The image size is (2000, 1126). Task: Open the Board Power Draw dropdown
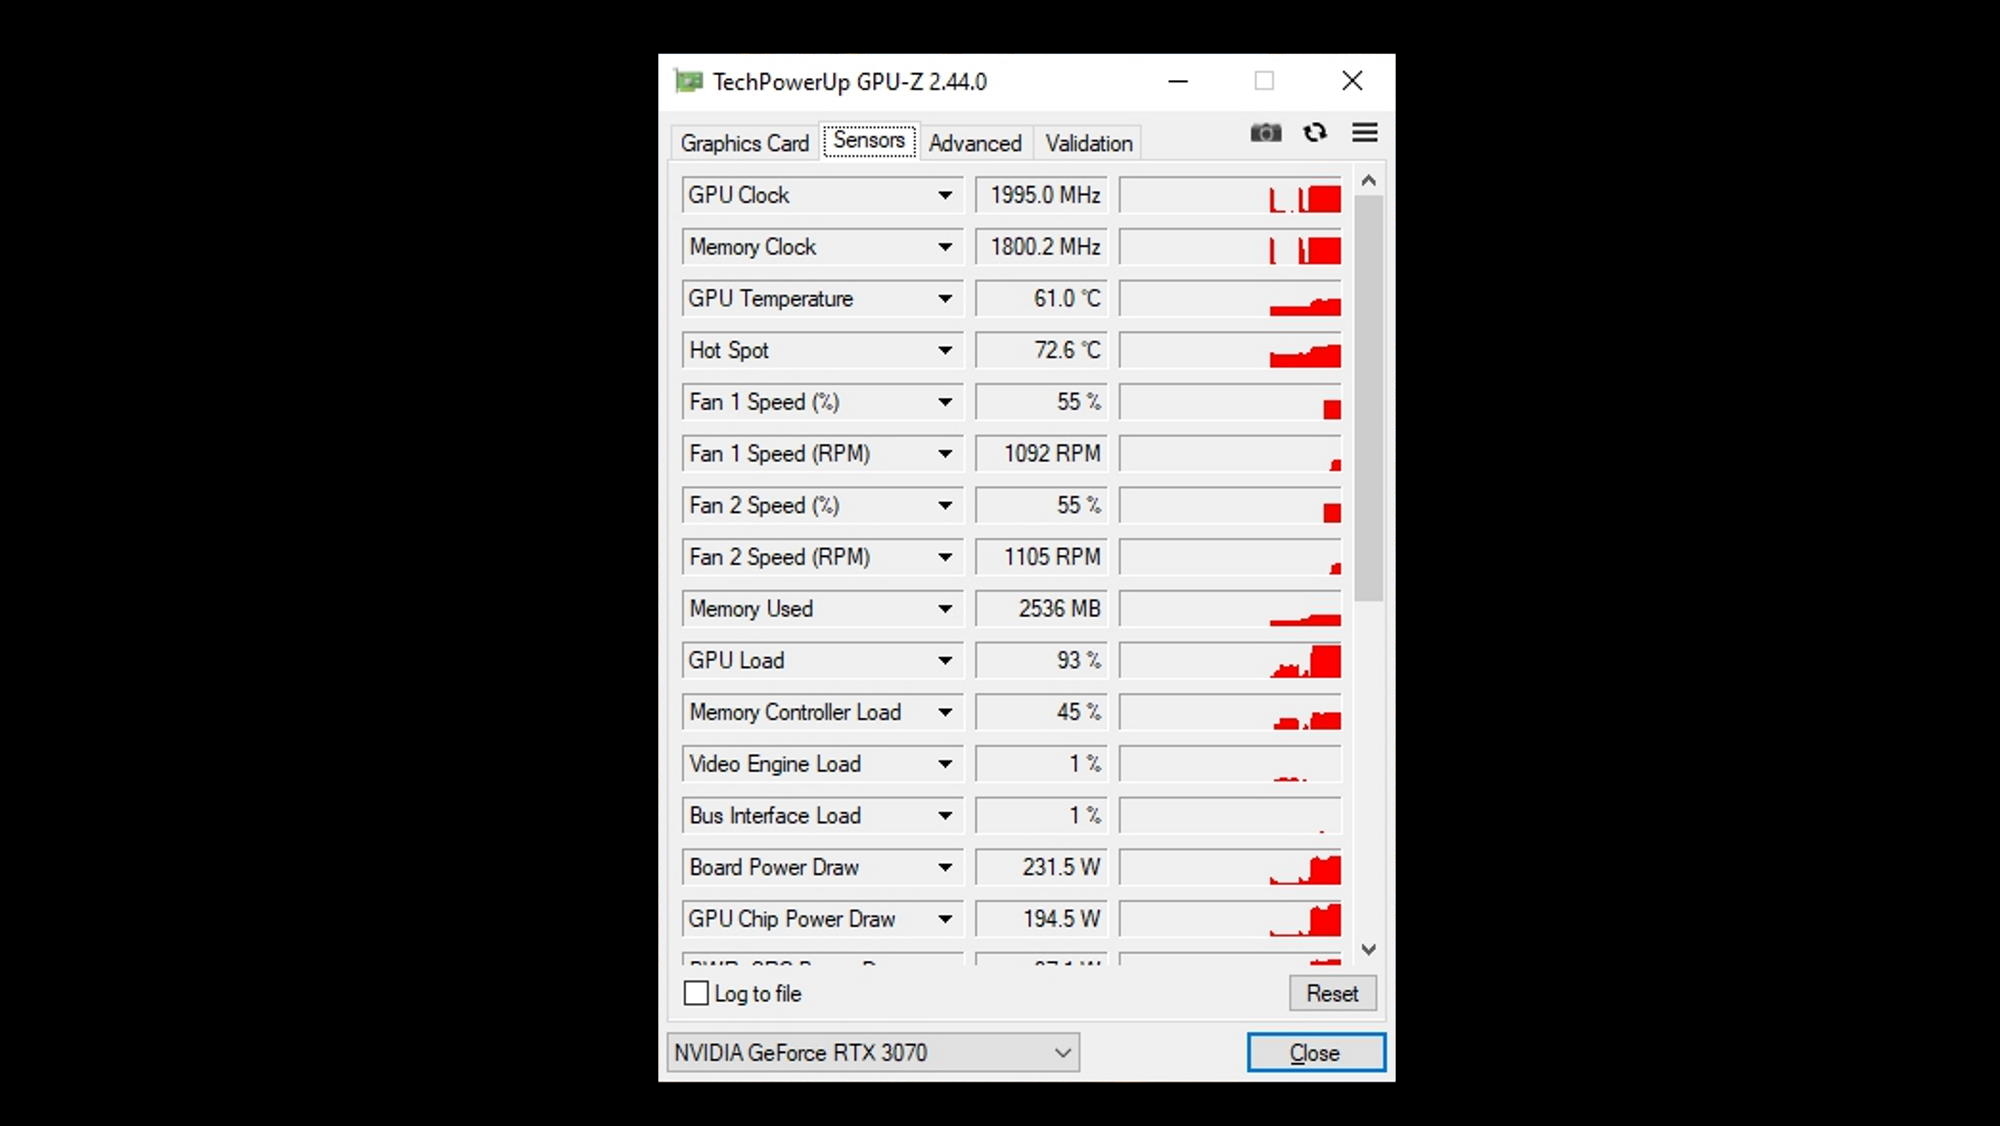(x=944, y=868)
